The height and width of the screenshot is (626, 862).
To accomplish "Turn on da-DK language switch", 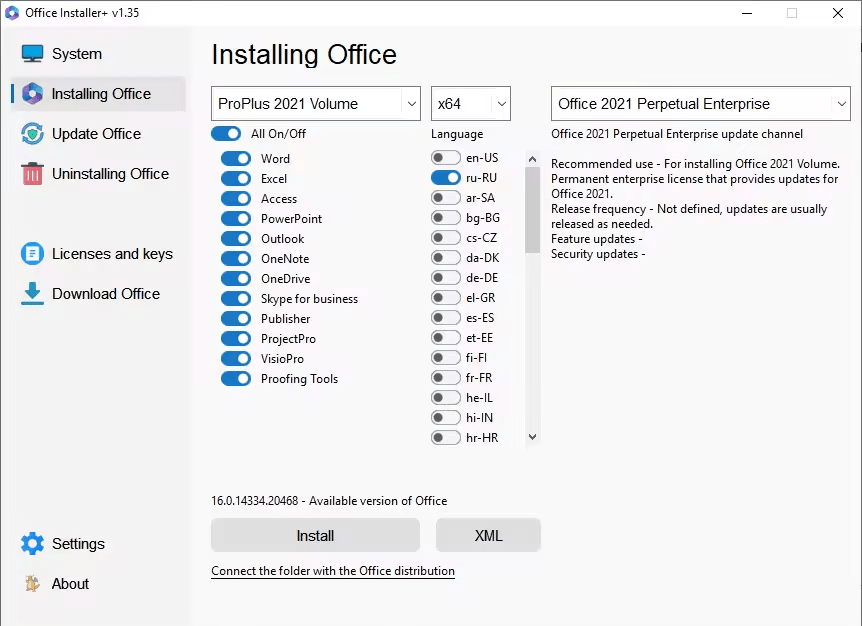I will tap(446, 257).
